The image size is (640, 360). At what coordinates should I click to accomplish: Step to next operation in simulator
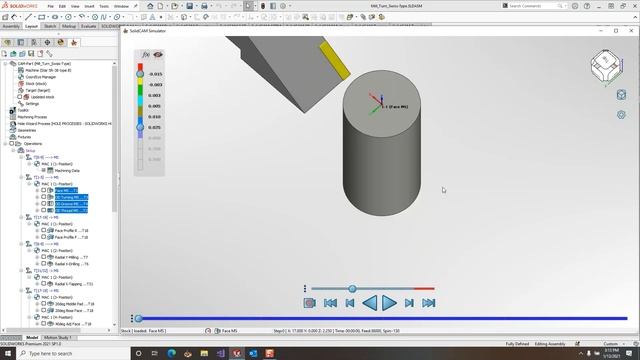coord(409,303)
